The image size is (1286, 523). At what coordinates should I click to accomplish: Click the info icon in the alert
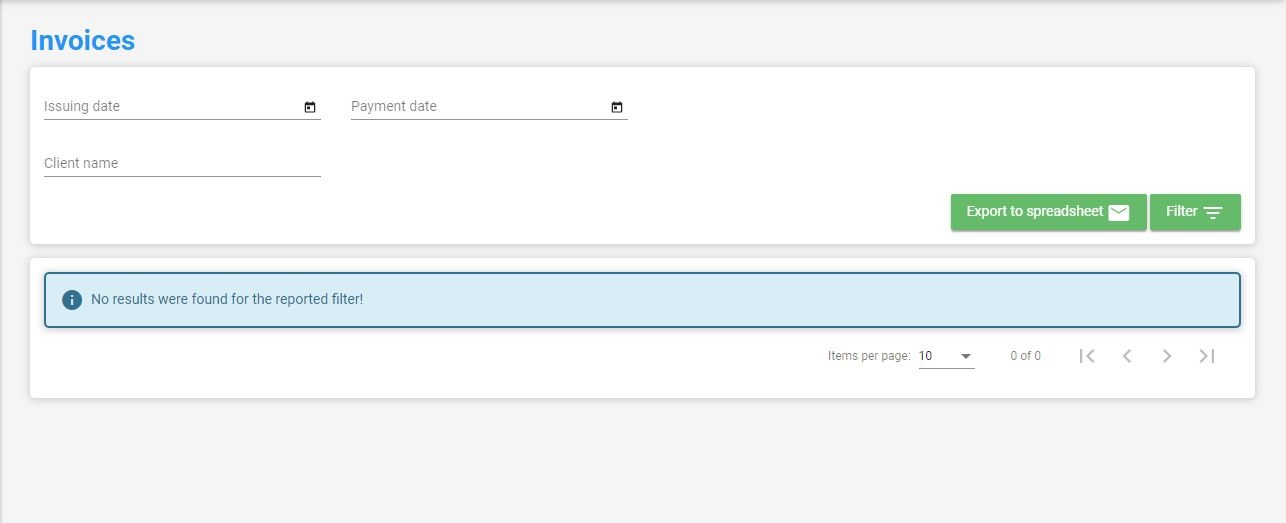click(x=72, y=299)
